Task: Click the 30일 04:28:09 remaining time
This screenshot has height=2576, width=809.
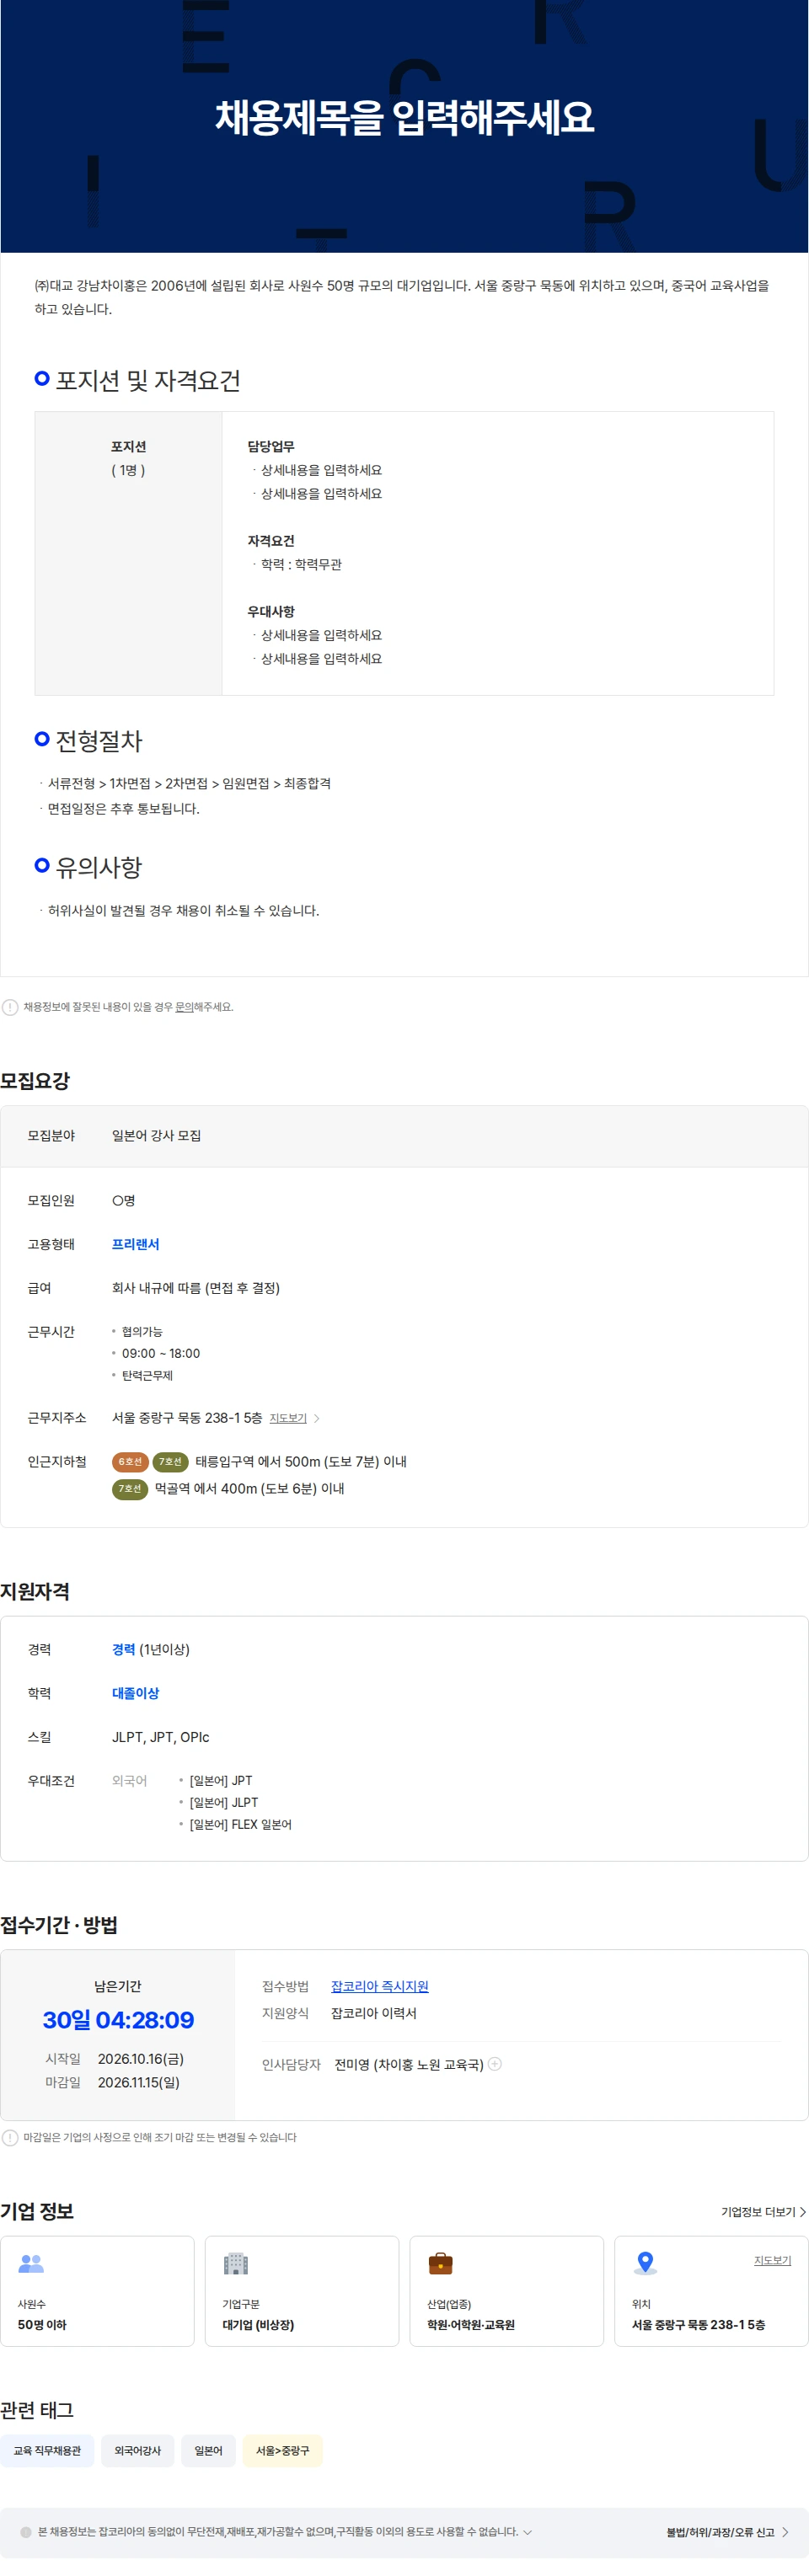Action: [118, 2020]
